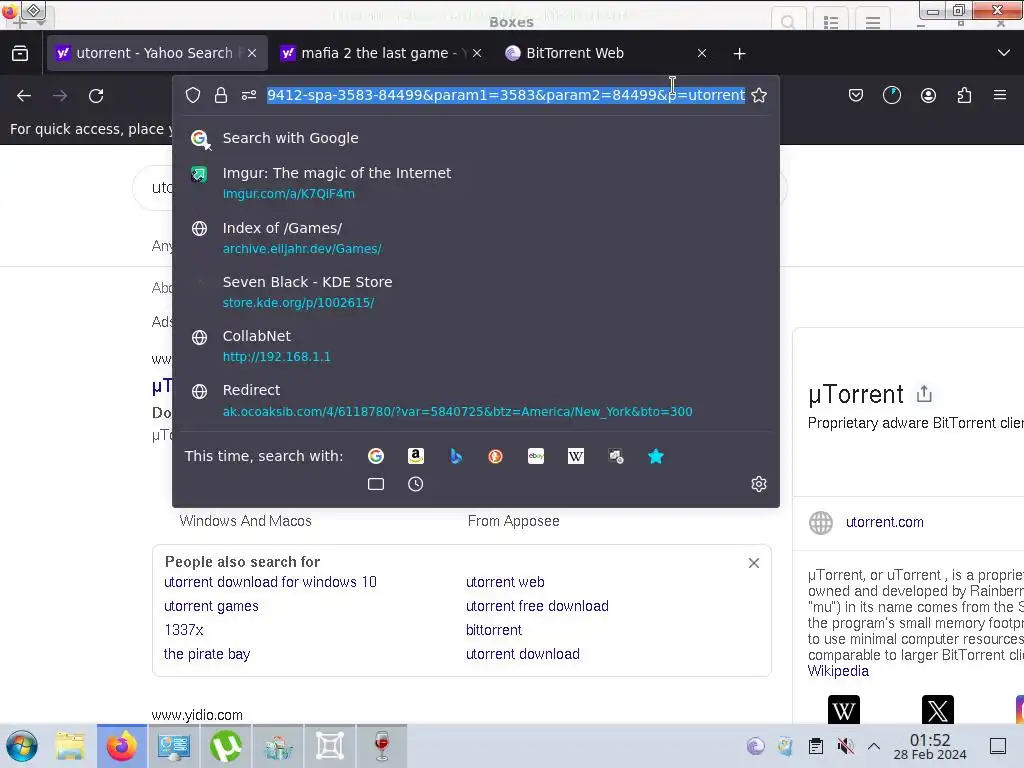Click the highlighted URL in address bar
Image resolution: width=1024 pixels, height=768 pixels.
[x=506, y=95]
